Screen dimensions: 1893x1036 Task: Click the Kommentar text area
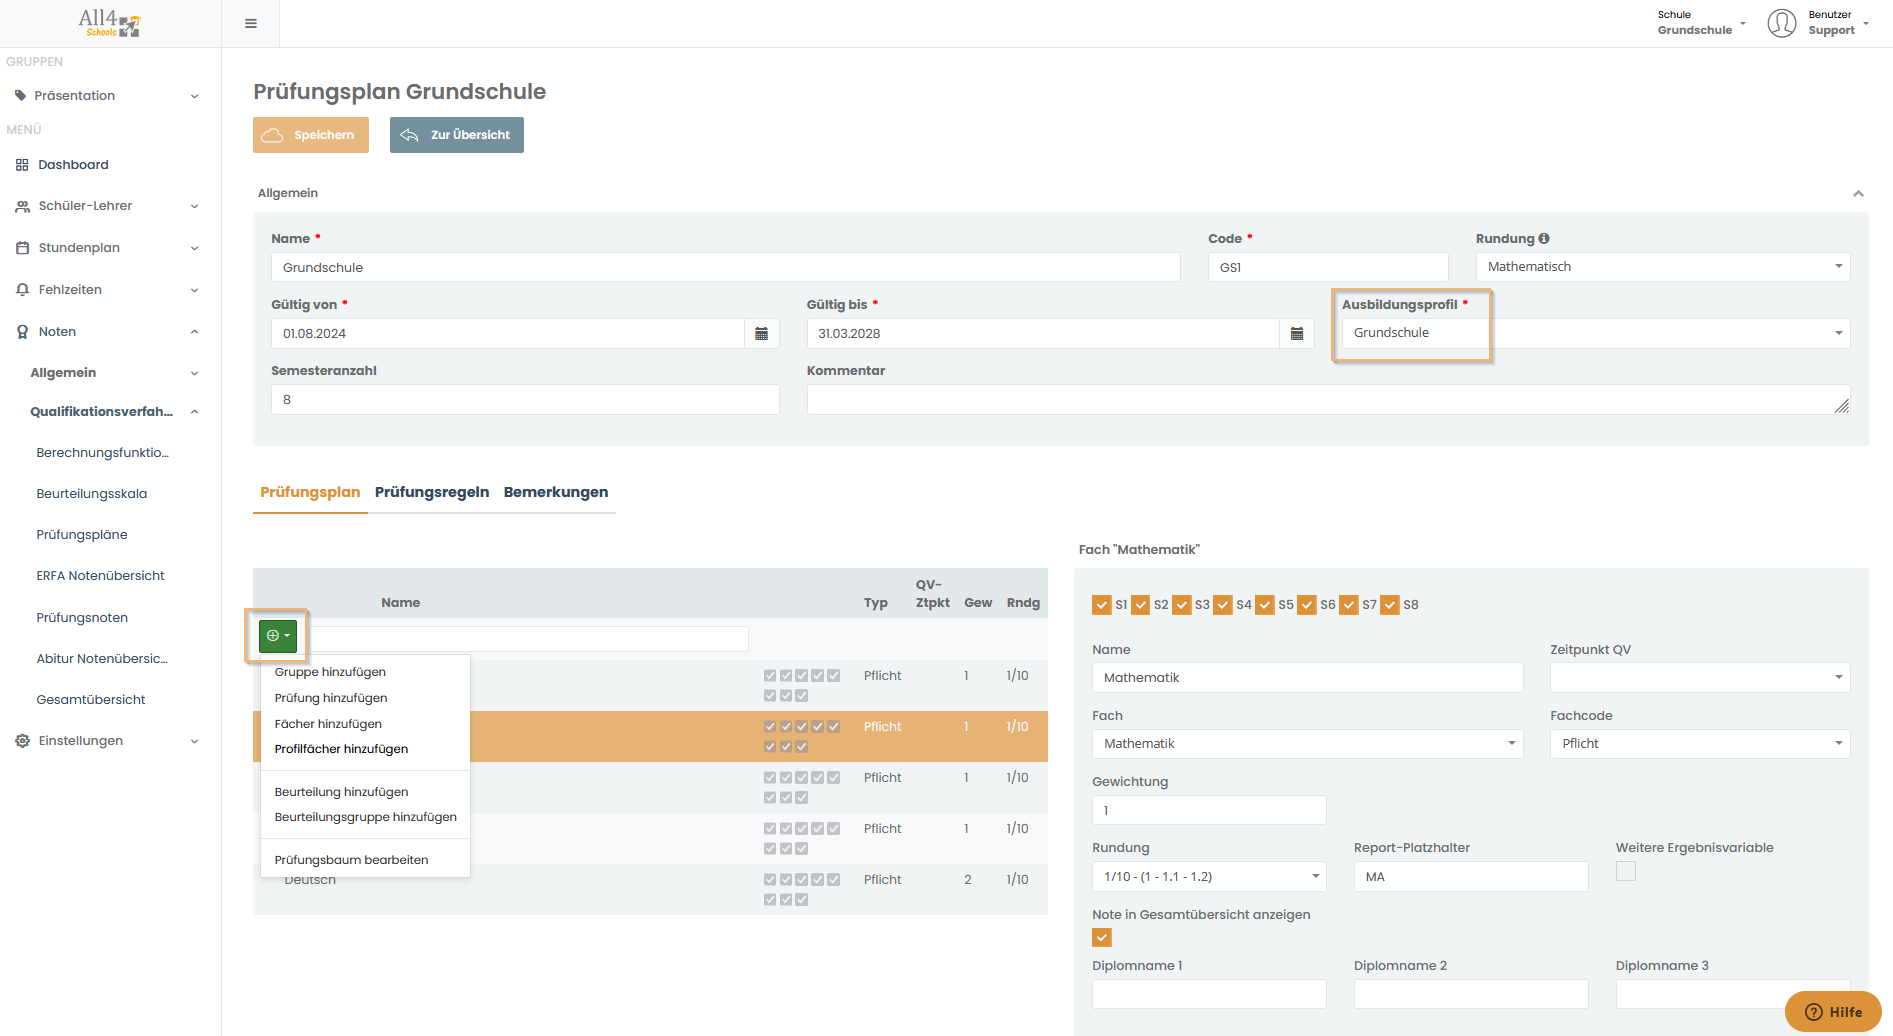[x=1328, y=400]
